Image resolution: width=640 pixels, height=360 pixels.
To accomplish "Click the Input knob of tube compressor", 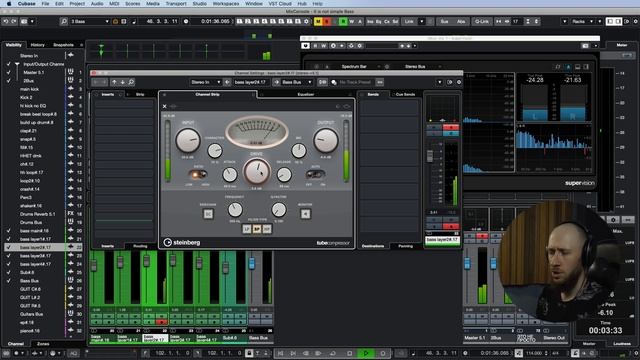I will pos(188,140).
